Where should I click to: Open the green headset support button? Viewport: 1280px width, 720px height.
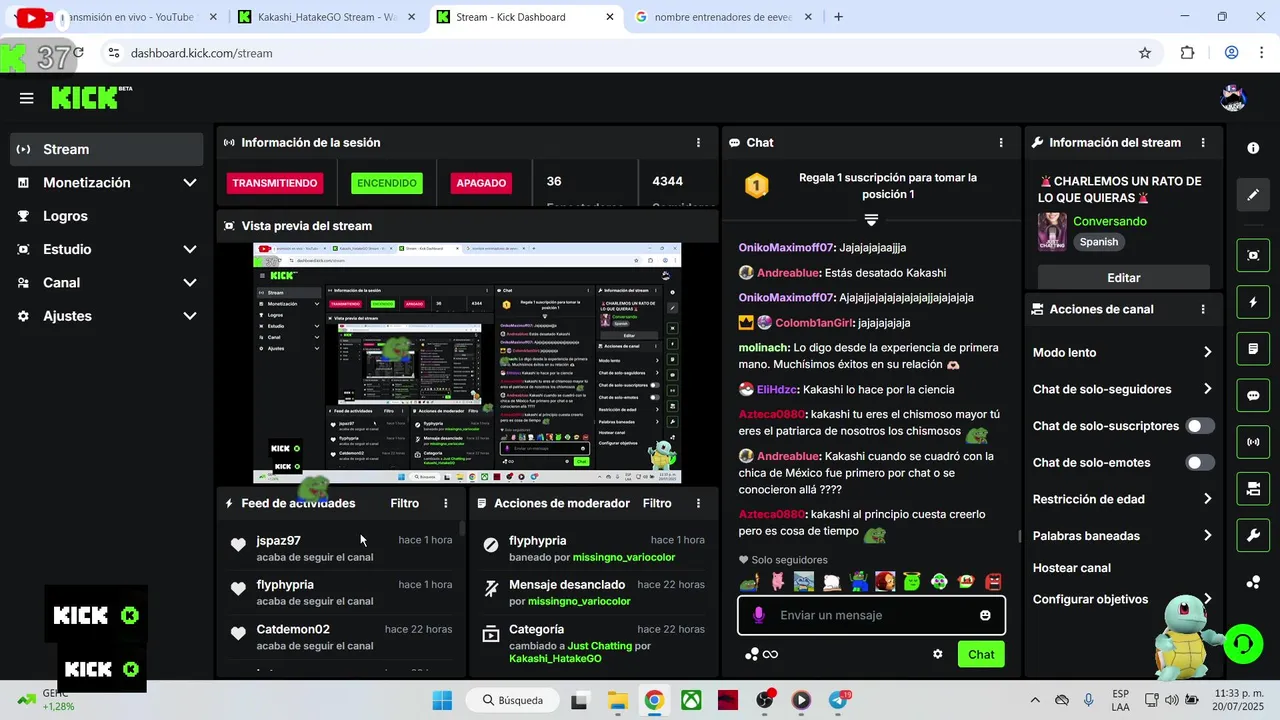pyautogui.click(x=1243, y=644)
